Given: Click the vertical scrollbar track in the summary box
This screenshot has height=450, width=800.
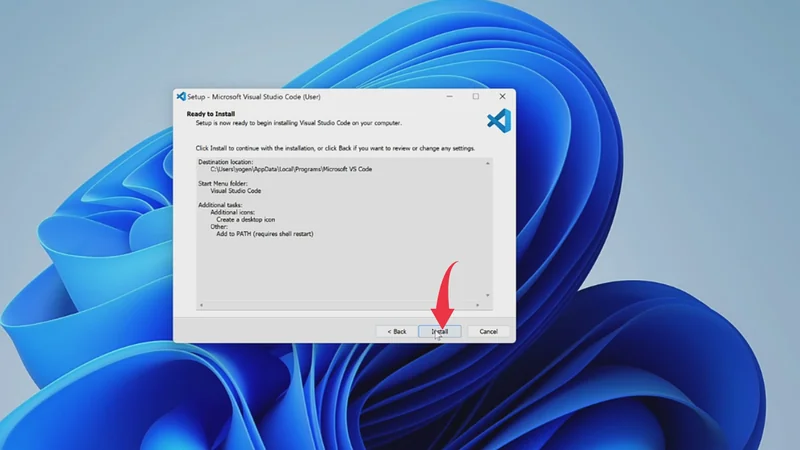Looking at the screenshot, I should tap(488, 228).
